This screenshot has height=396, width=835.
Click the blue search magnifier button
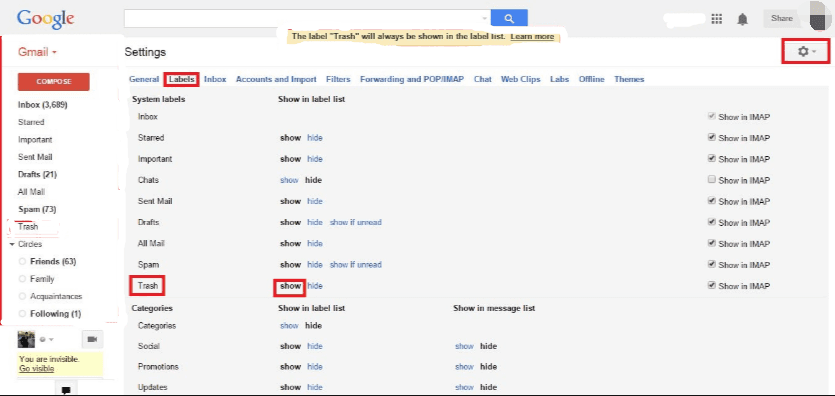509,19
